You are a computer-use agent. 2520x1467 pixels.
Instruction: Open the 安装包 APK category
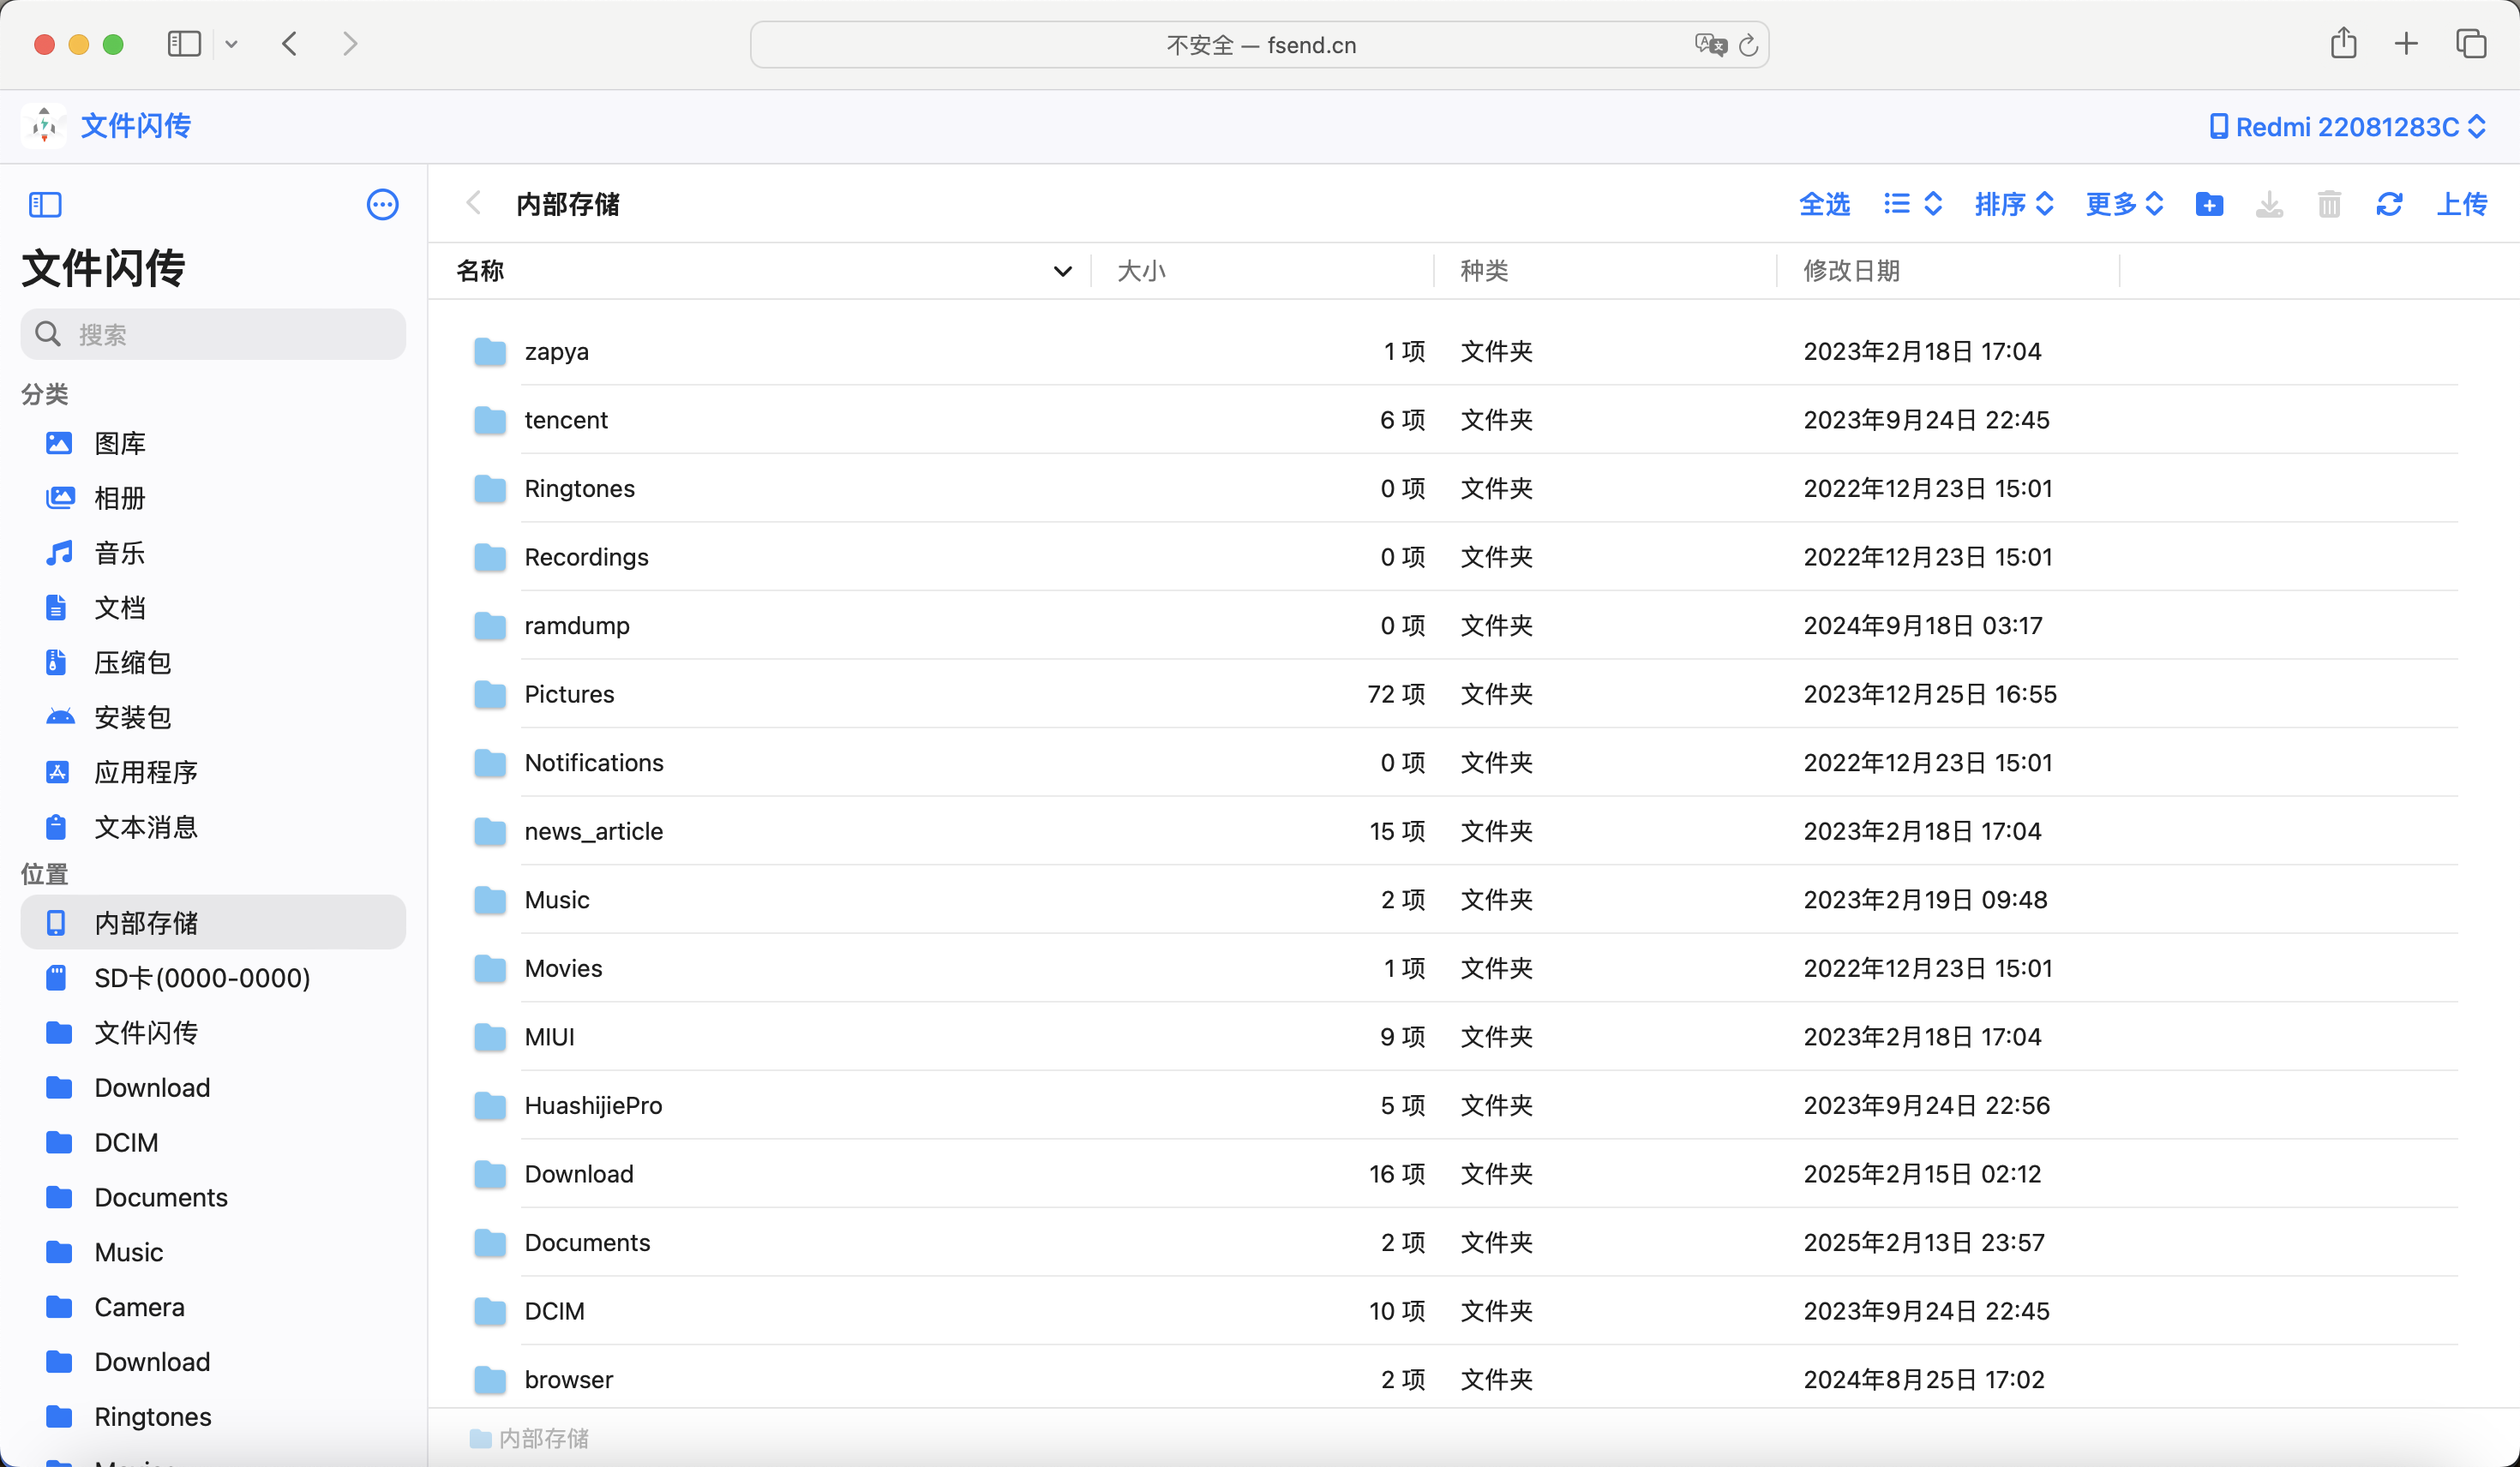tap(213, 717)
